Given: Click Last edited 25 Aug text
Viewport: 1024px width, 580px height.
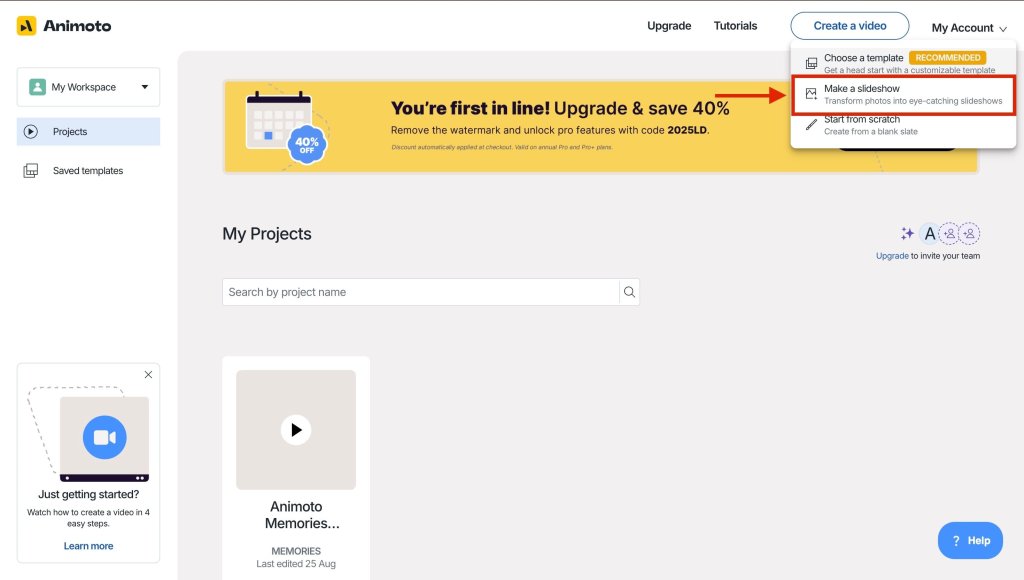Looking at the screenshot, I should coord(296,564).
